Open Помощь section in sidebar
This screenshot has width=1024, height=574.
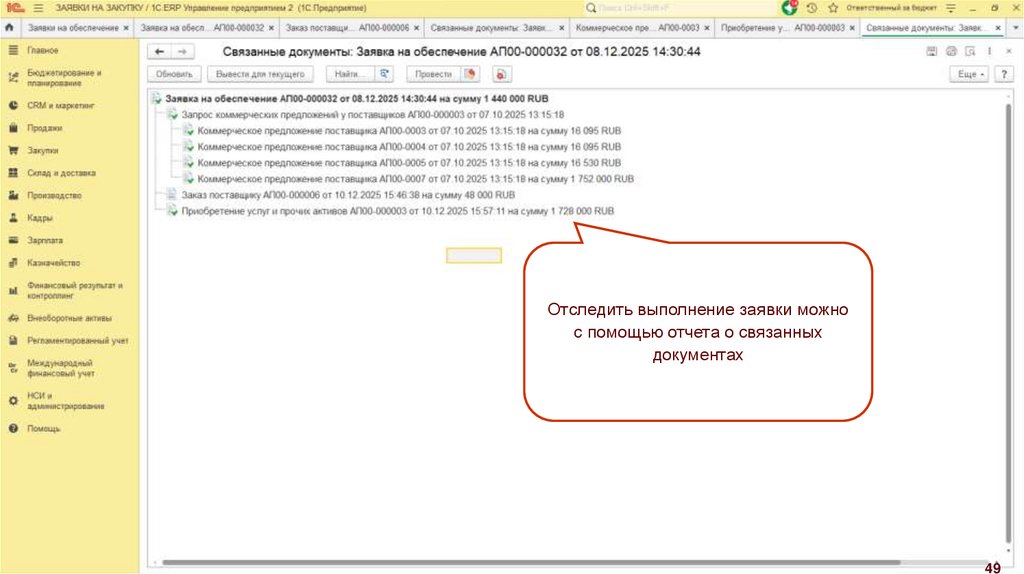43,429
